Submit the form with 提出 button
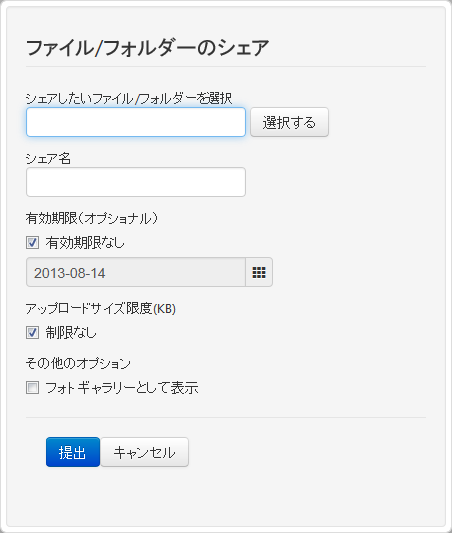 (x=73, y=452)
